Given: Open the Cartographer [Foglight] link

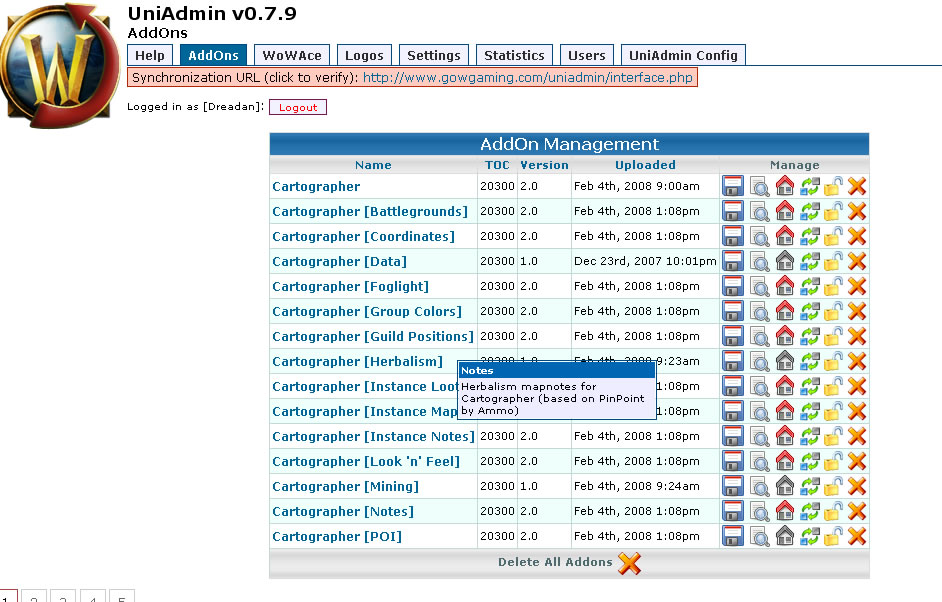Looking at the screenshot, I should click(350, 287).
